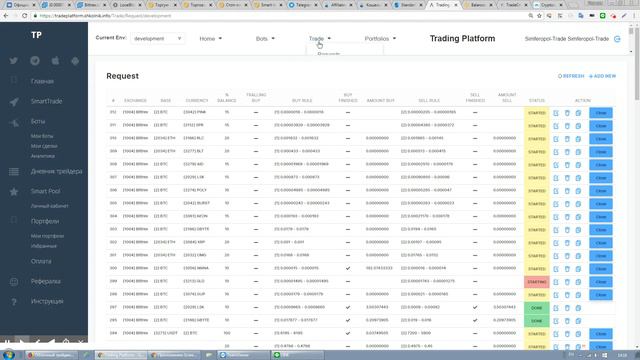The width and height of the screenshot is (640, 360).
Task: Click the DONE status of row 297
Action: coord(537,308)
